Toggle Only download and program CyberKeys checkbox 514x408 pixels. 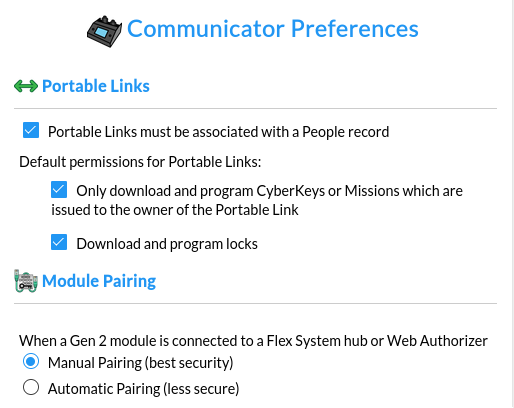coord(59,189)
